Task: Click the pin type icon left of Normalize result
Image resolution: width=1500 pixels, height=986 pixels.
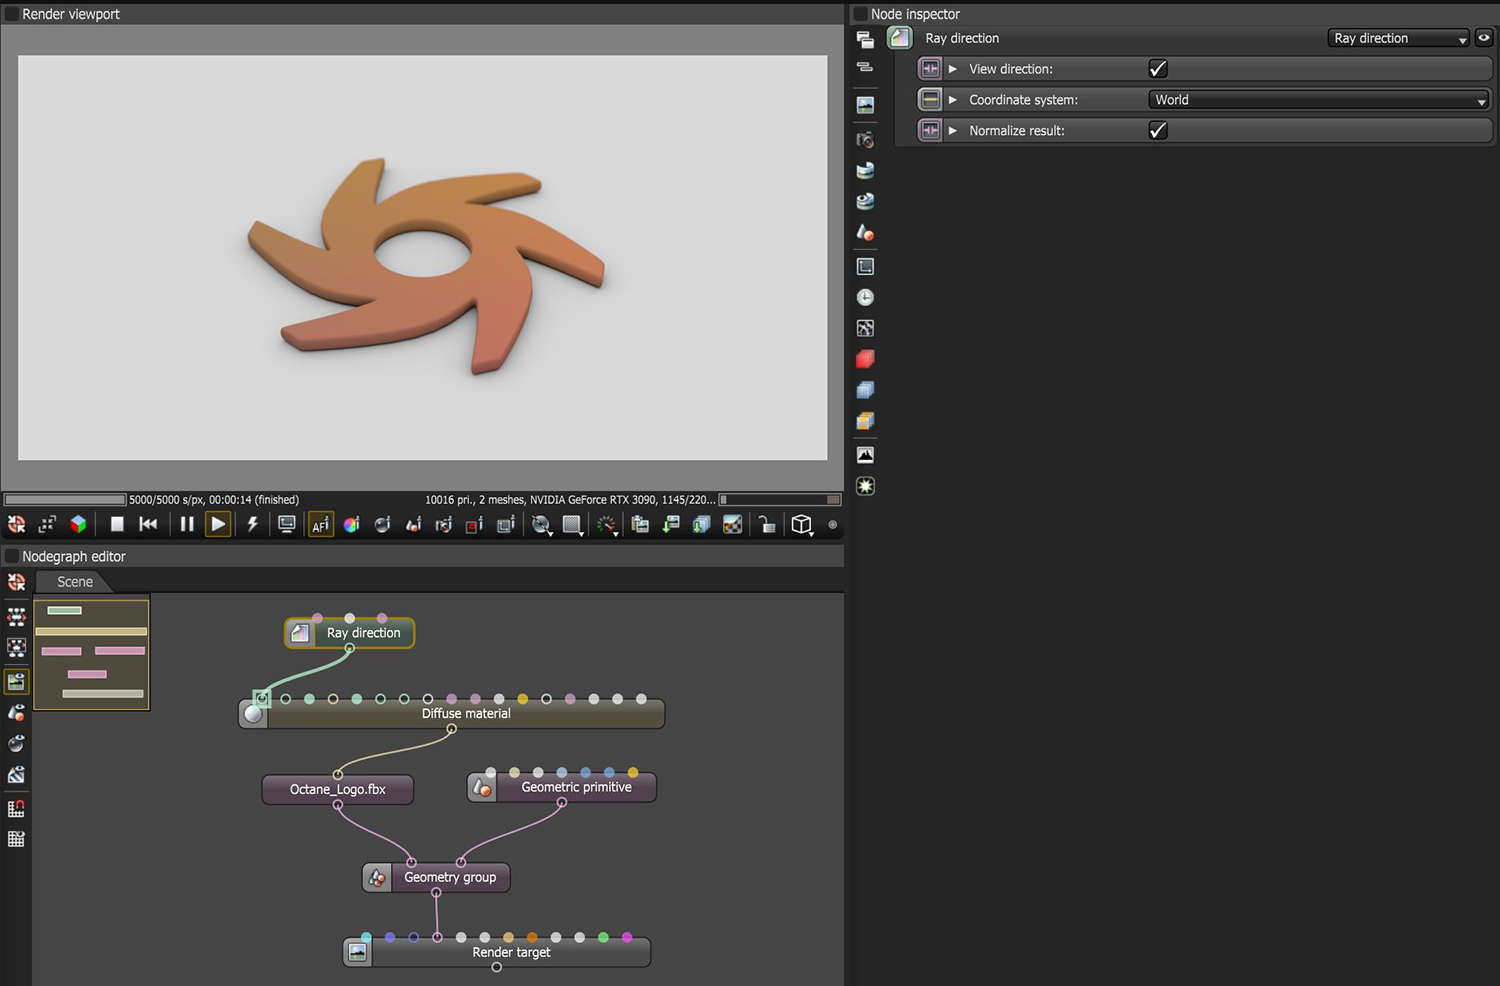Action: (930, 130)
